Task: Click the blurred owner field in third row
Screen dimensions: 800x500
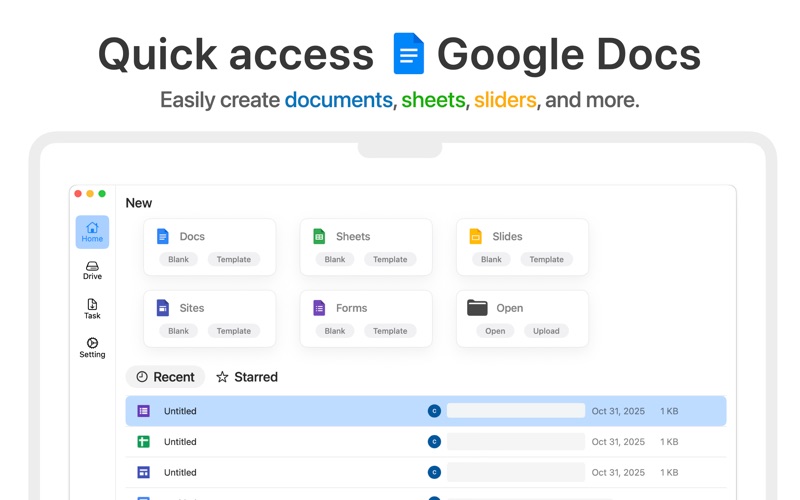Action: tap(516, 472)
